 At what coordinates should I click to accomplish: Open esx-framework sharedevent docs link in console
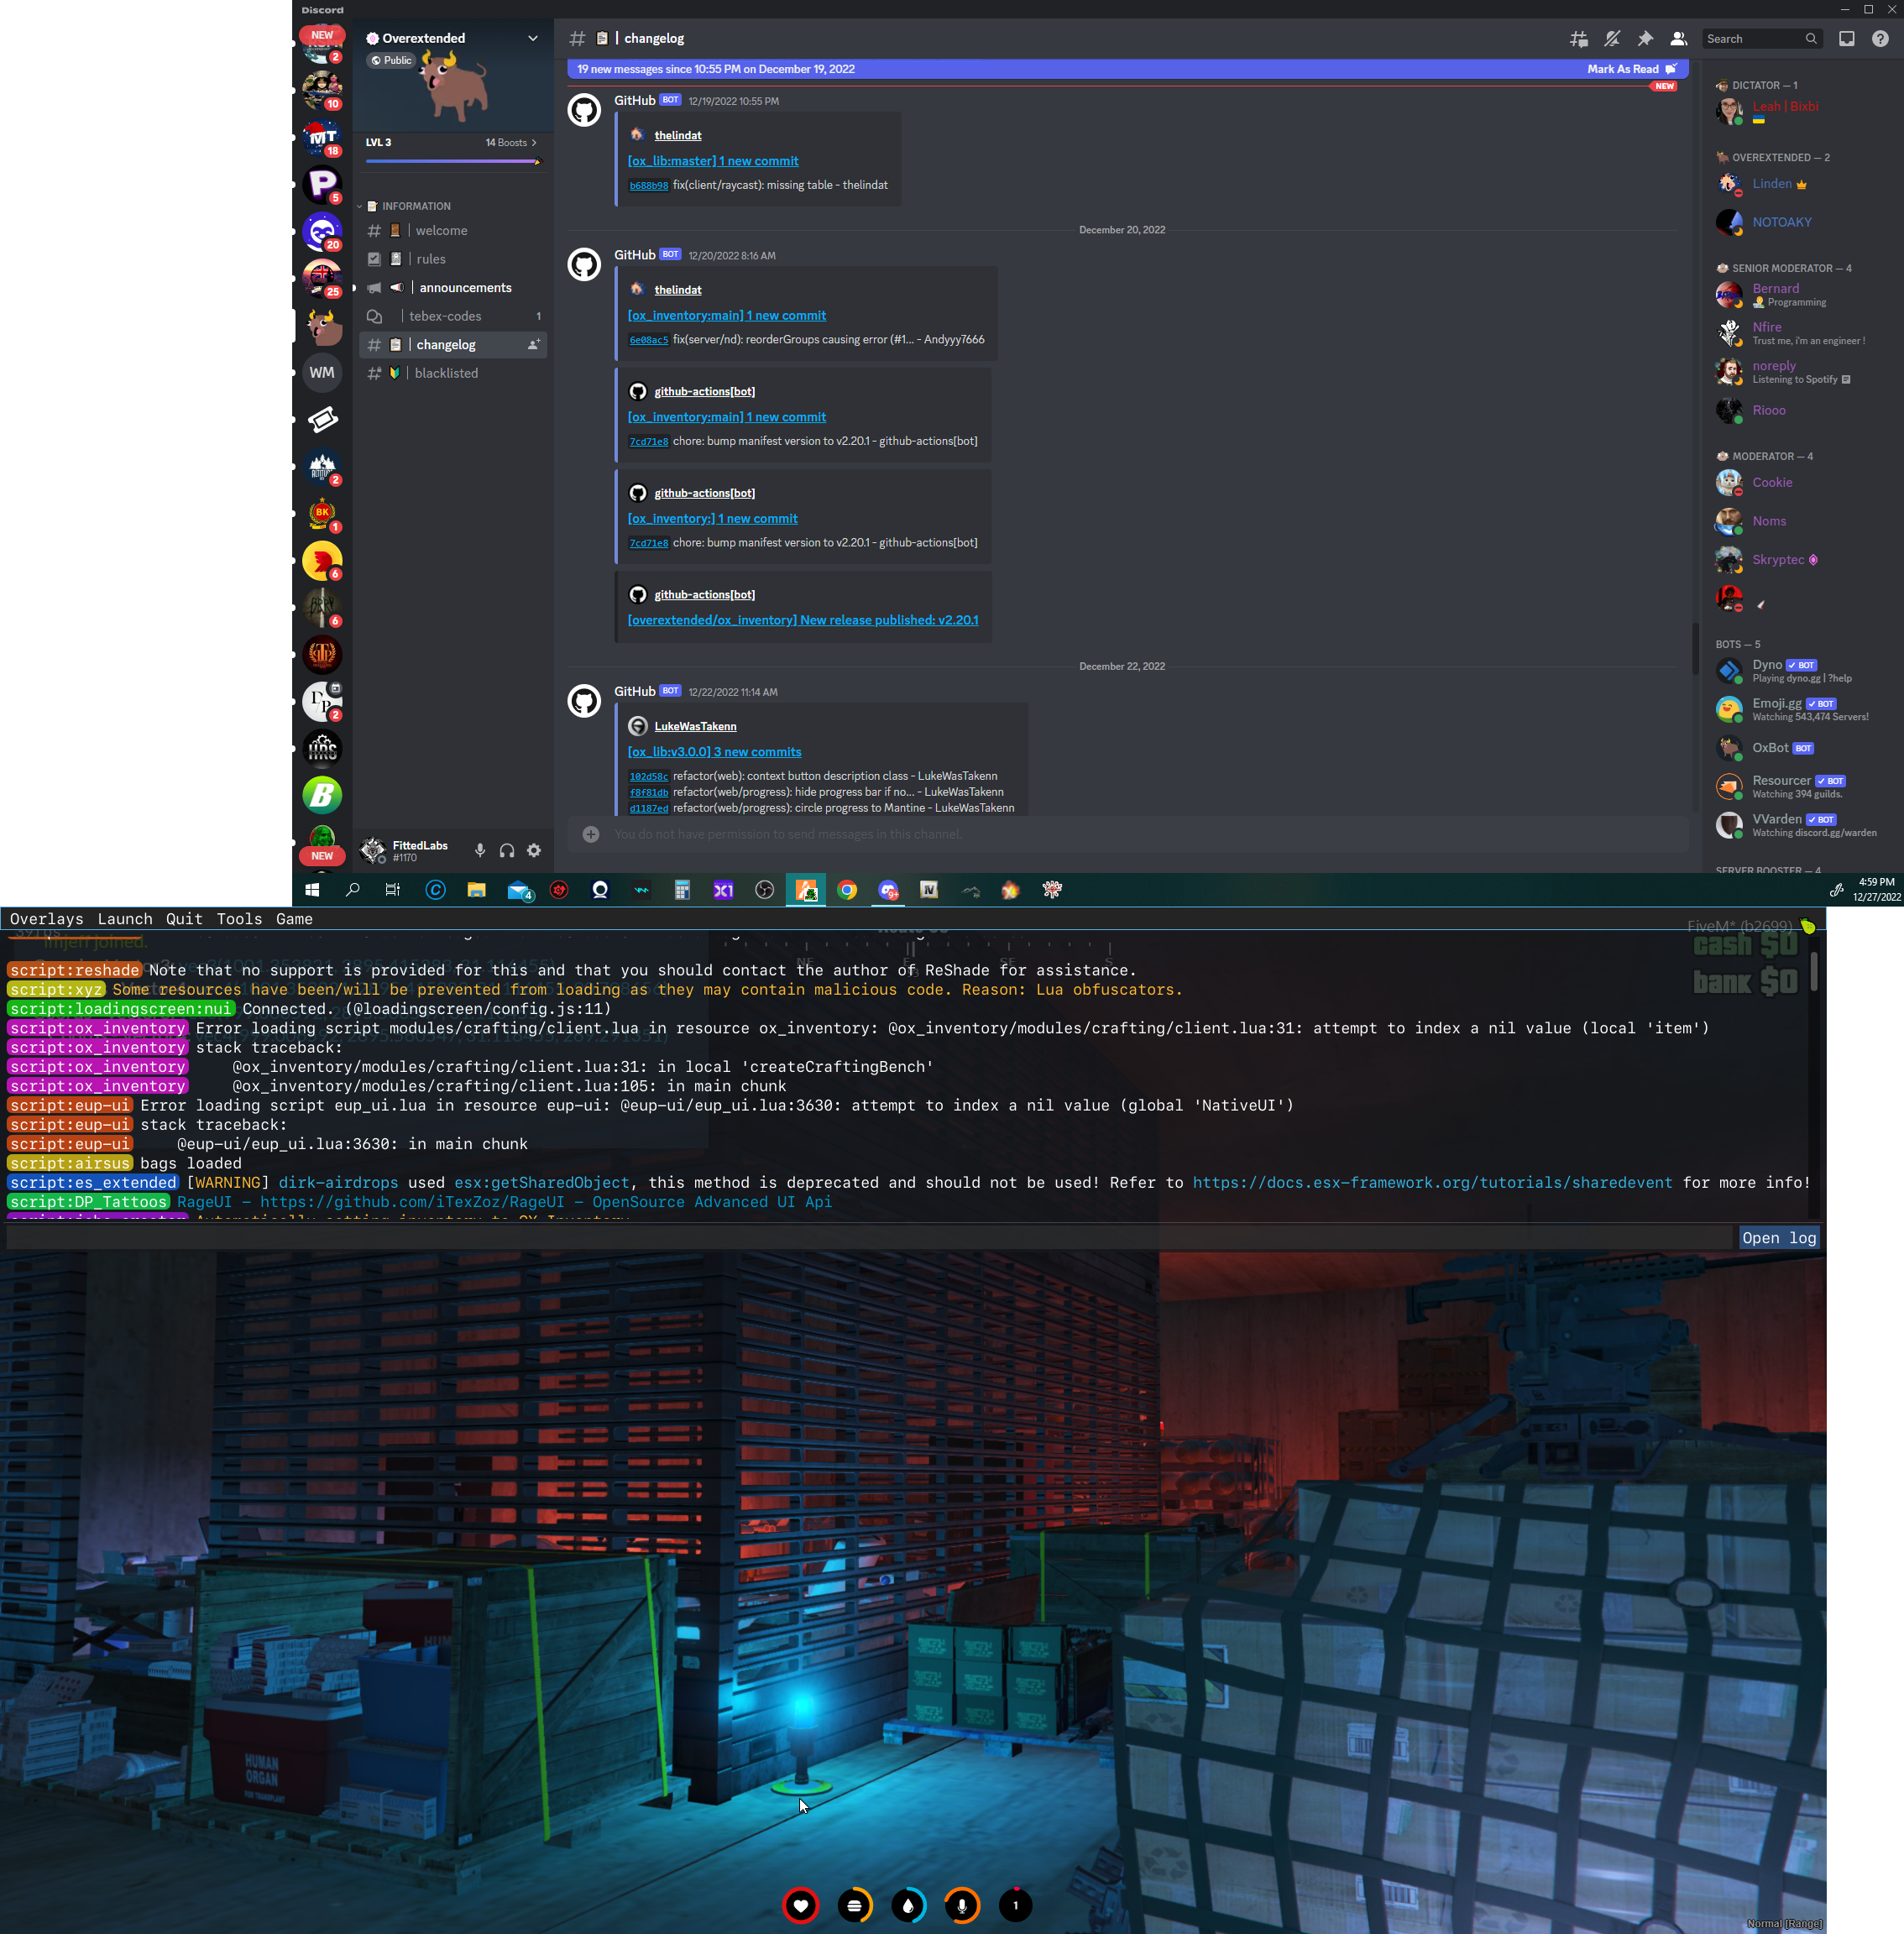point(1432,1182)
